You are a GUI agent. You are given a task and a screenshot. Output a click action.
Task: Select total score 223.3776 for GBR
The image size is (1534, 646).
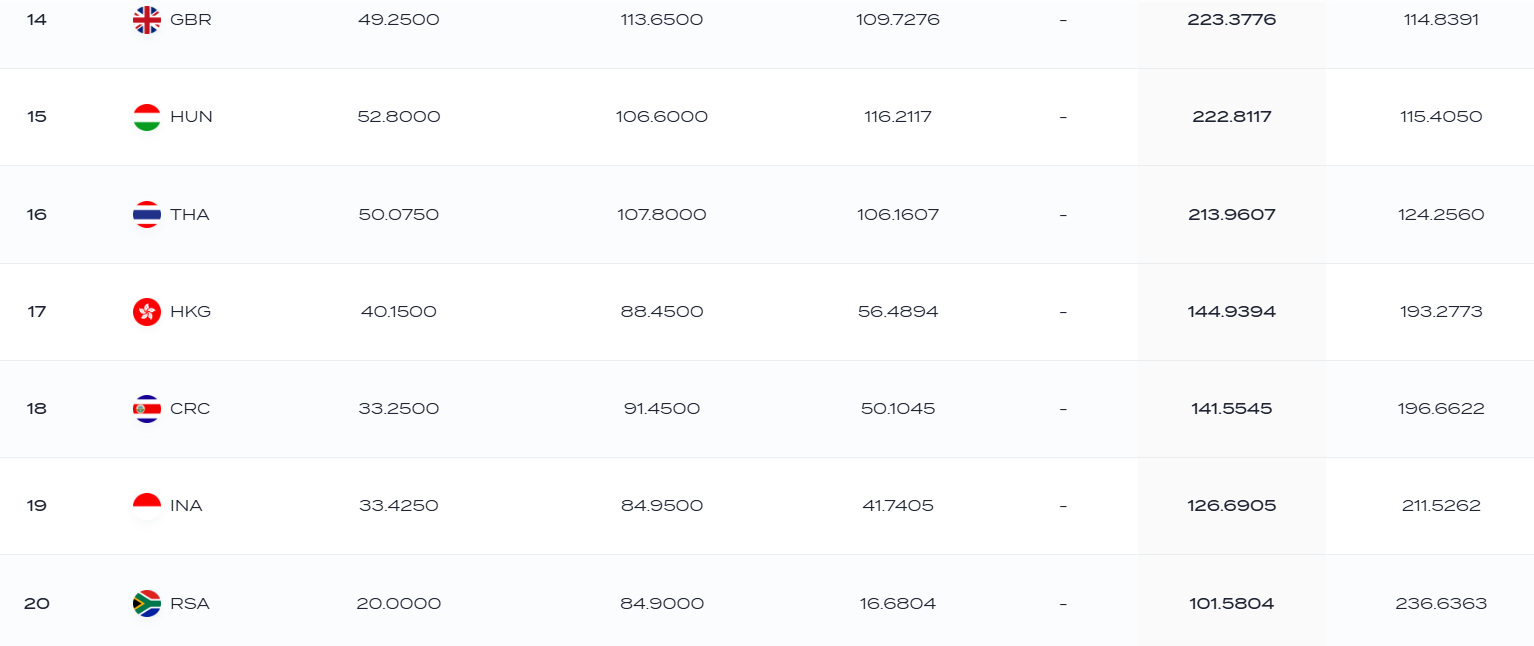click(1232, 20)
